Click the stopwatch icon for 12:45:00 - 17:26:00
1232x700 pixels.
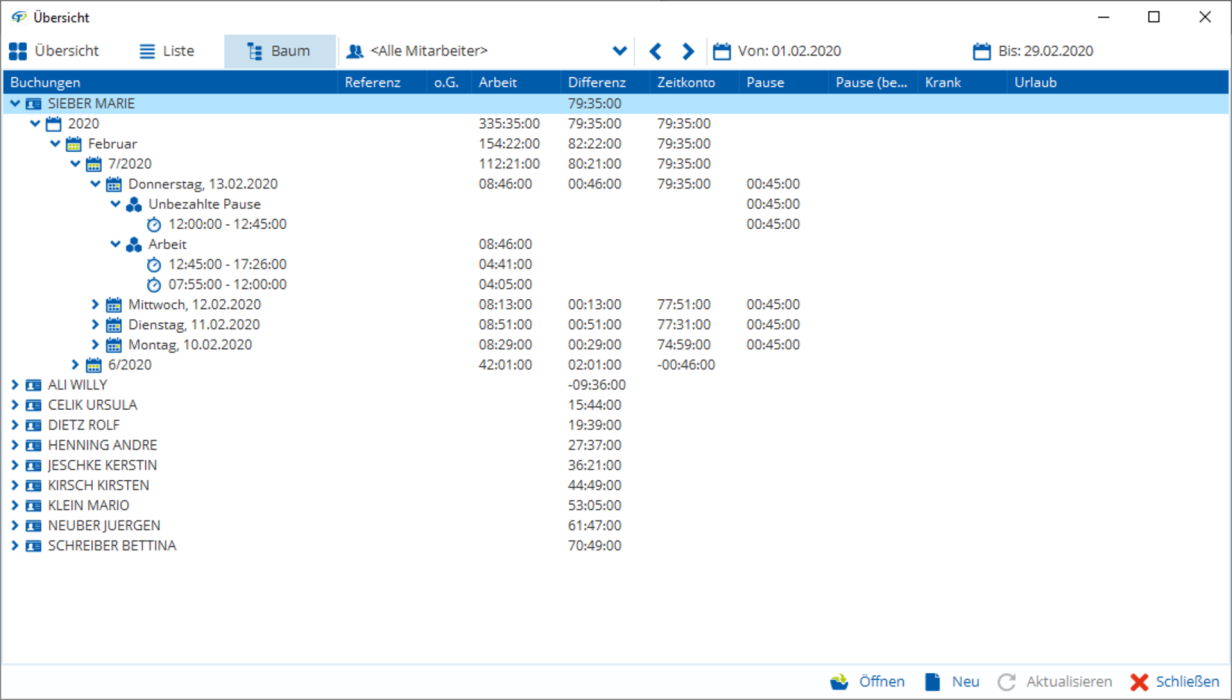[154, 265]
